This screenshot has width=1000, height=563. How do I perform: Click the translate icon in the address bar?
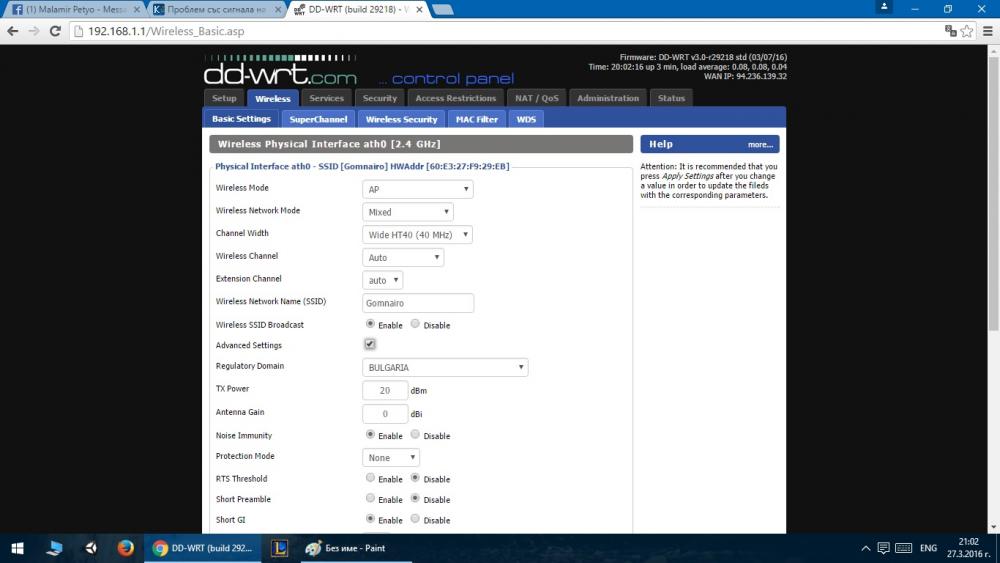tap(950, 31)
